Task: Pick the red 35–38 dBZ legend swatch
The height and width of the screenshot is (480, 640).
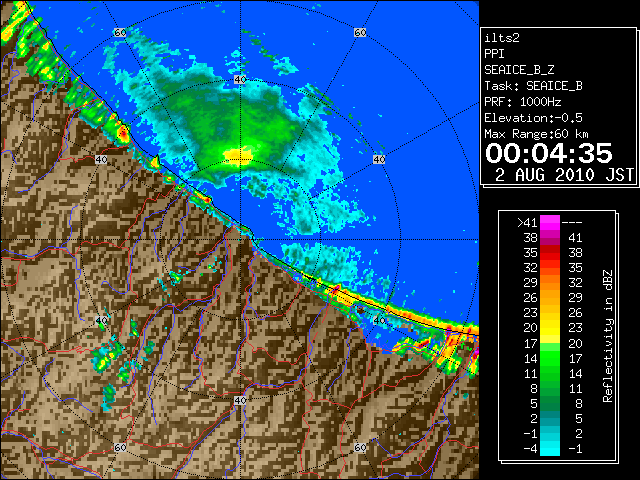Action: (x=550, y=253)
